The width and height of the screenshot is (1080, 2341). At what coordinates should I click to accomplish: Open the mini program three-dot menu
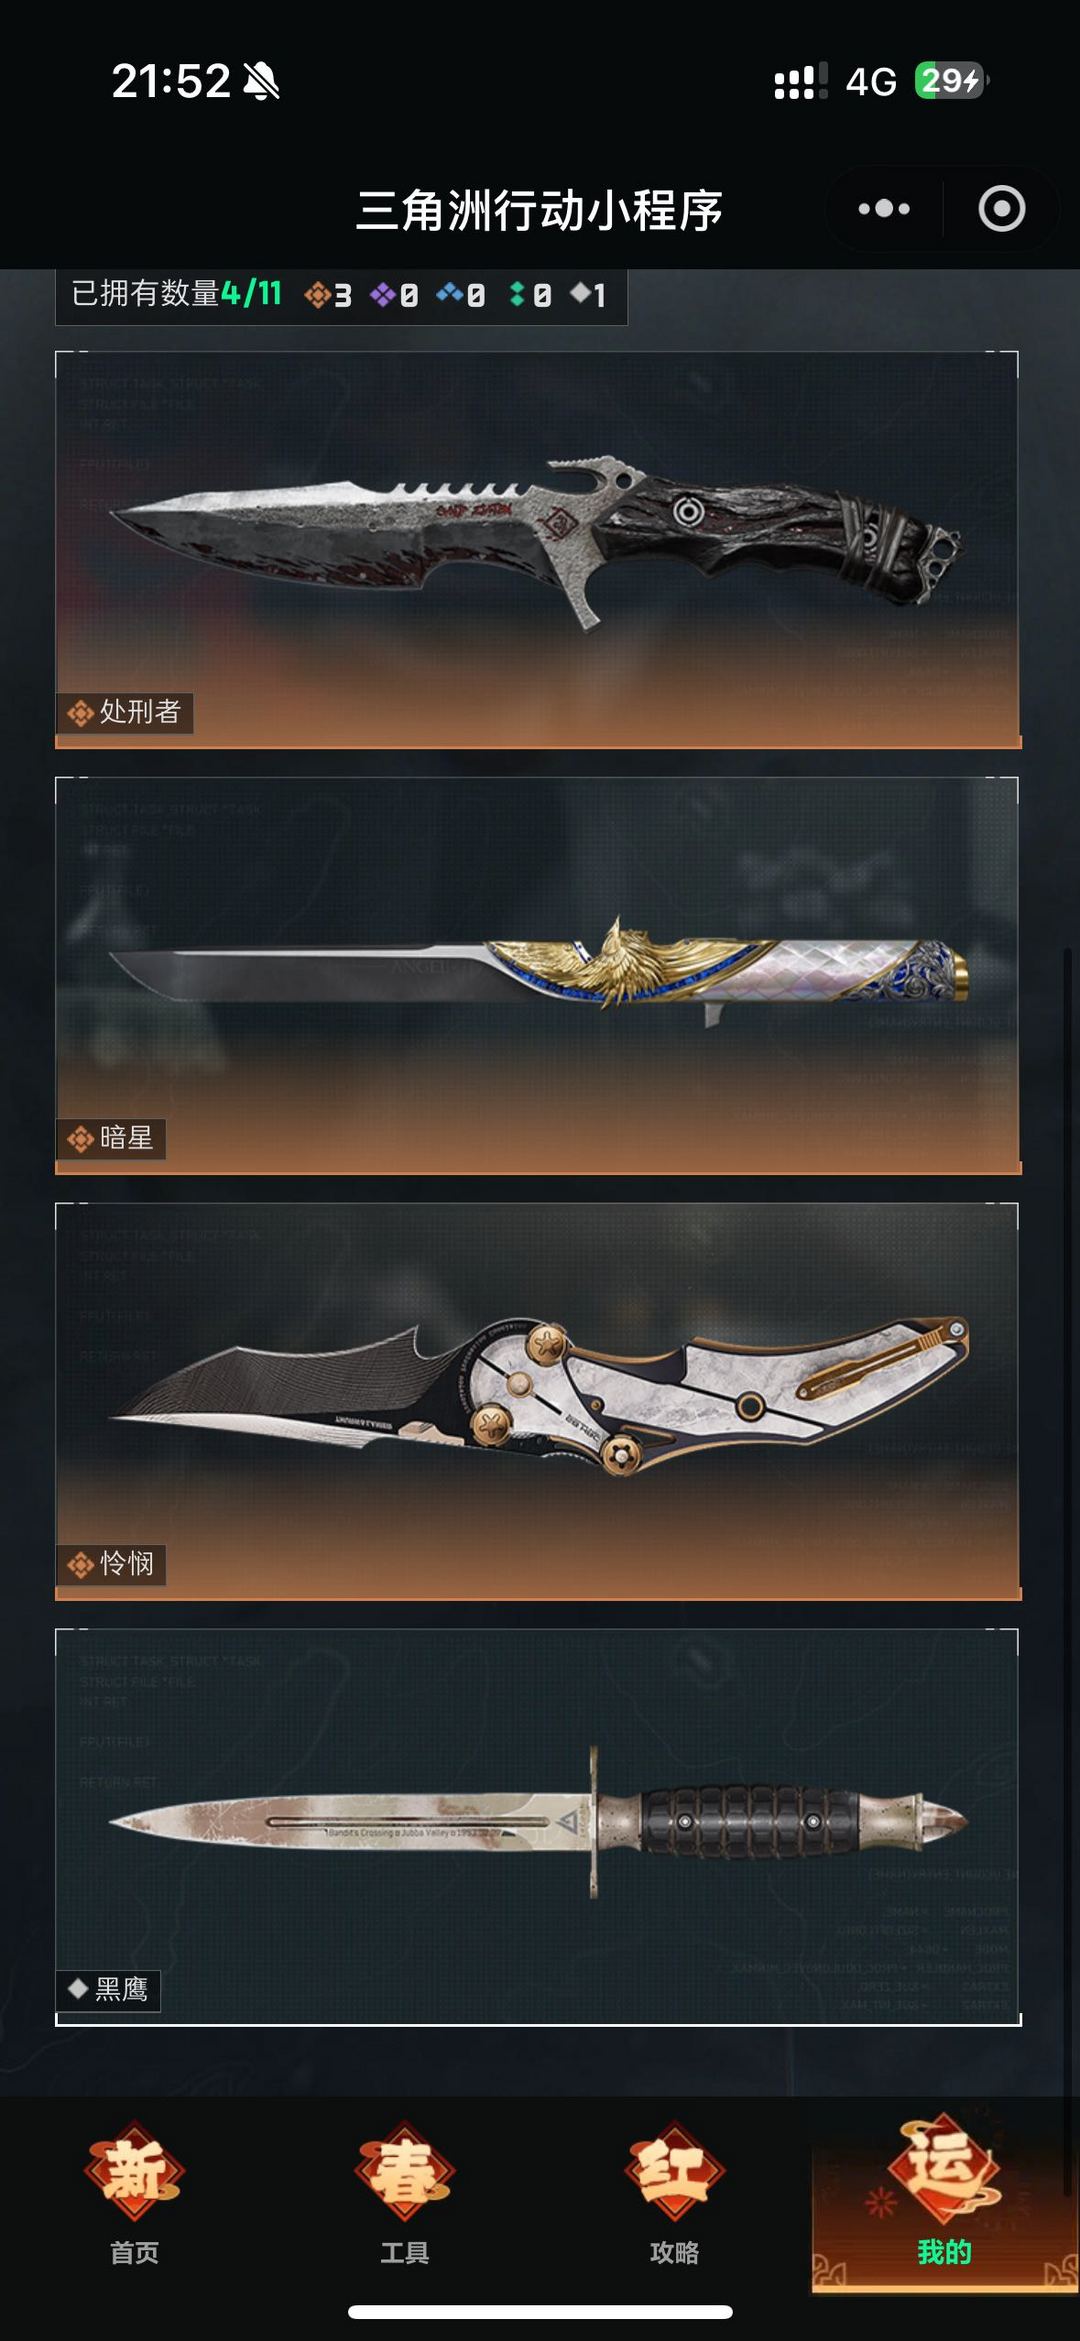pyautogui.click(x=884, y=209)
